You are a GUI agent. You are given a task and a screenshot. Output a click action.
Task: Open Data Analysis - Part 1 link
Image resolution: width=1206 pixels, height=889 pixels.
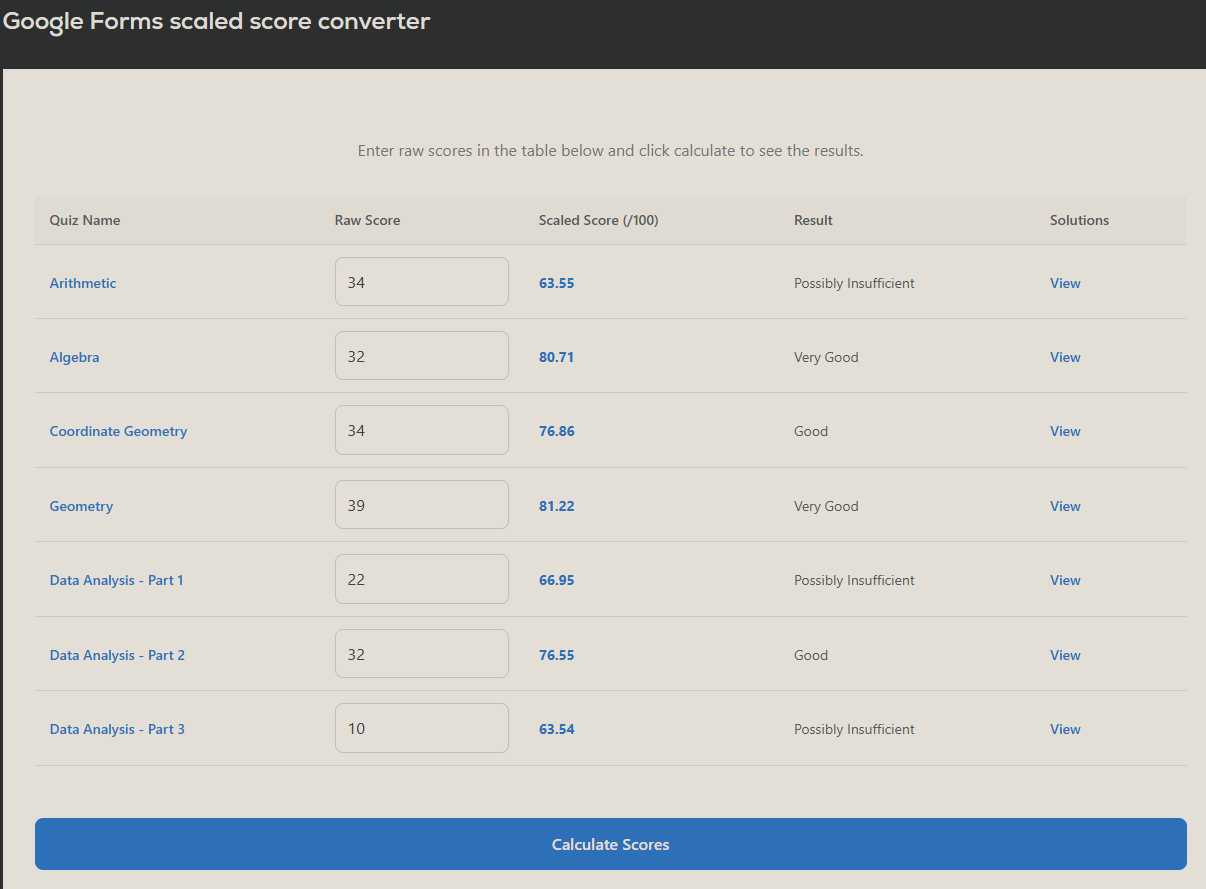117,580
